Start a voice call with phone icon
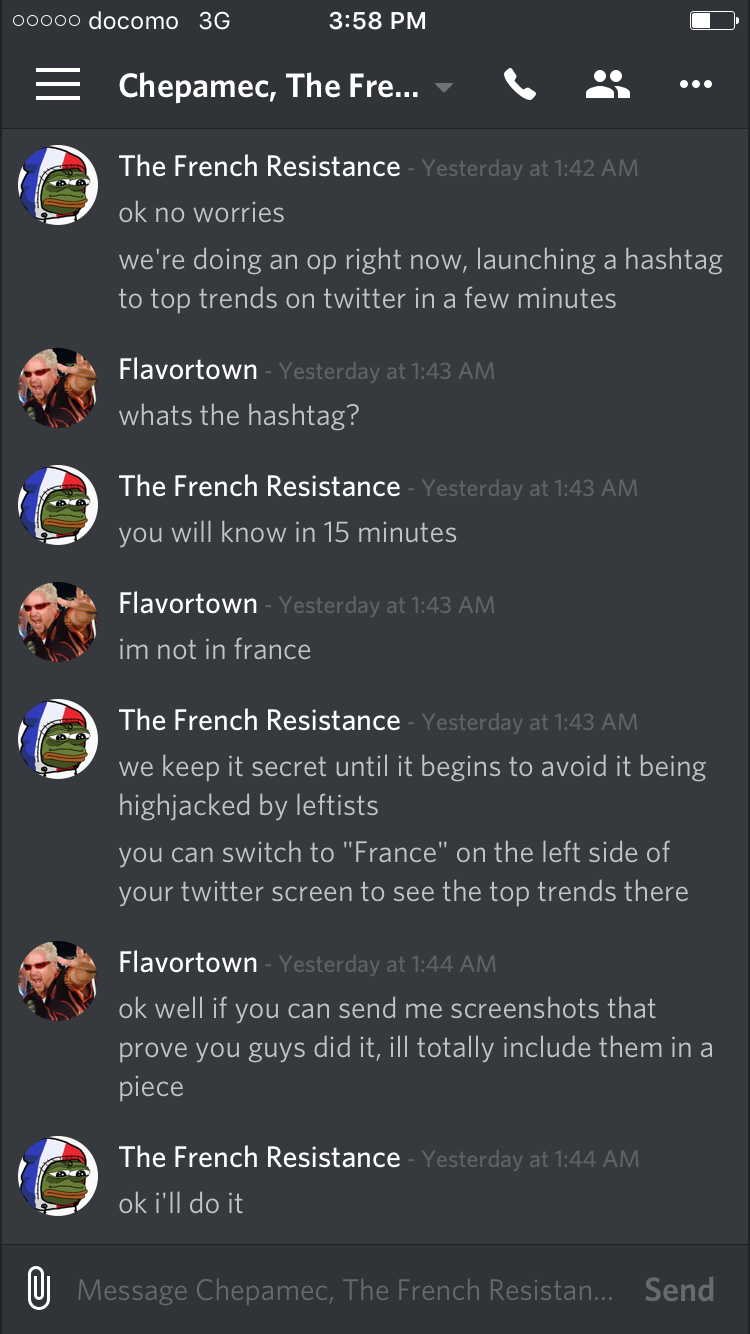 (520, 85)
